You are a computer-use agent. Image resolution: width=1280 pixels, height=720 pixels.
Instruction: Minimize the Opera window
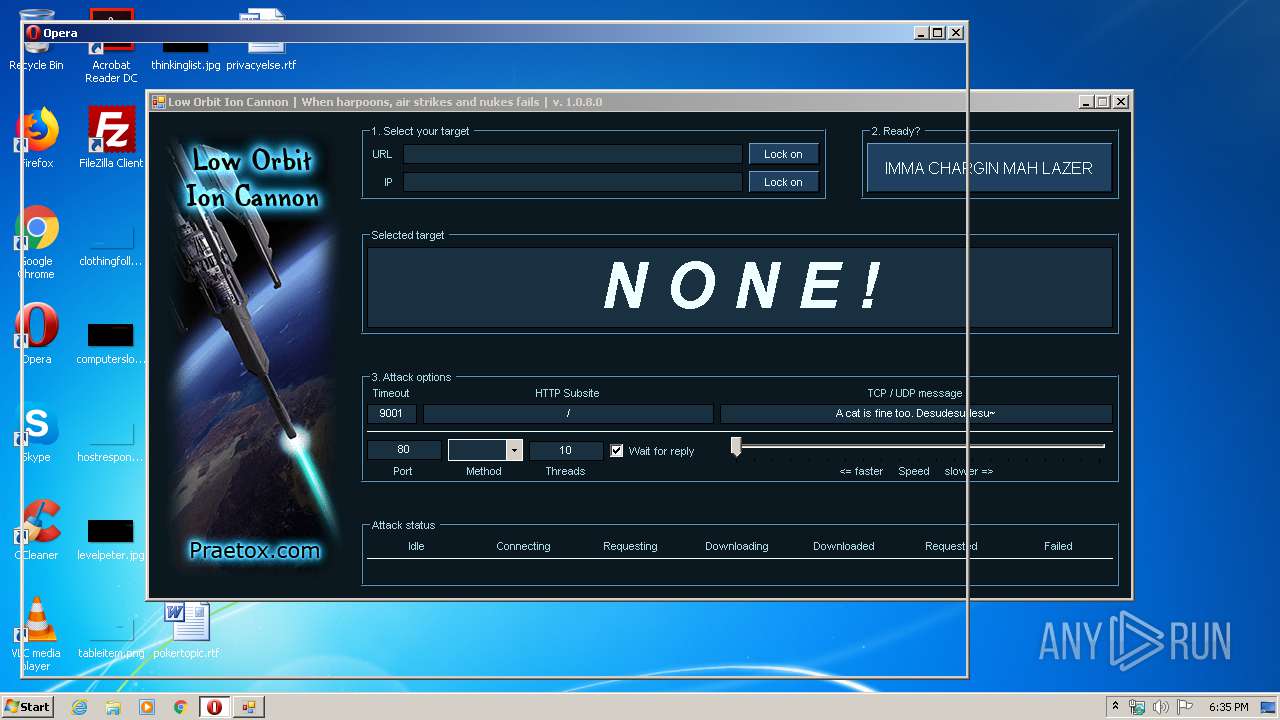click(x=920, y=33)
